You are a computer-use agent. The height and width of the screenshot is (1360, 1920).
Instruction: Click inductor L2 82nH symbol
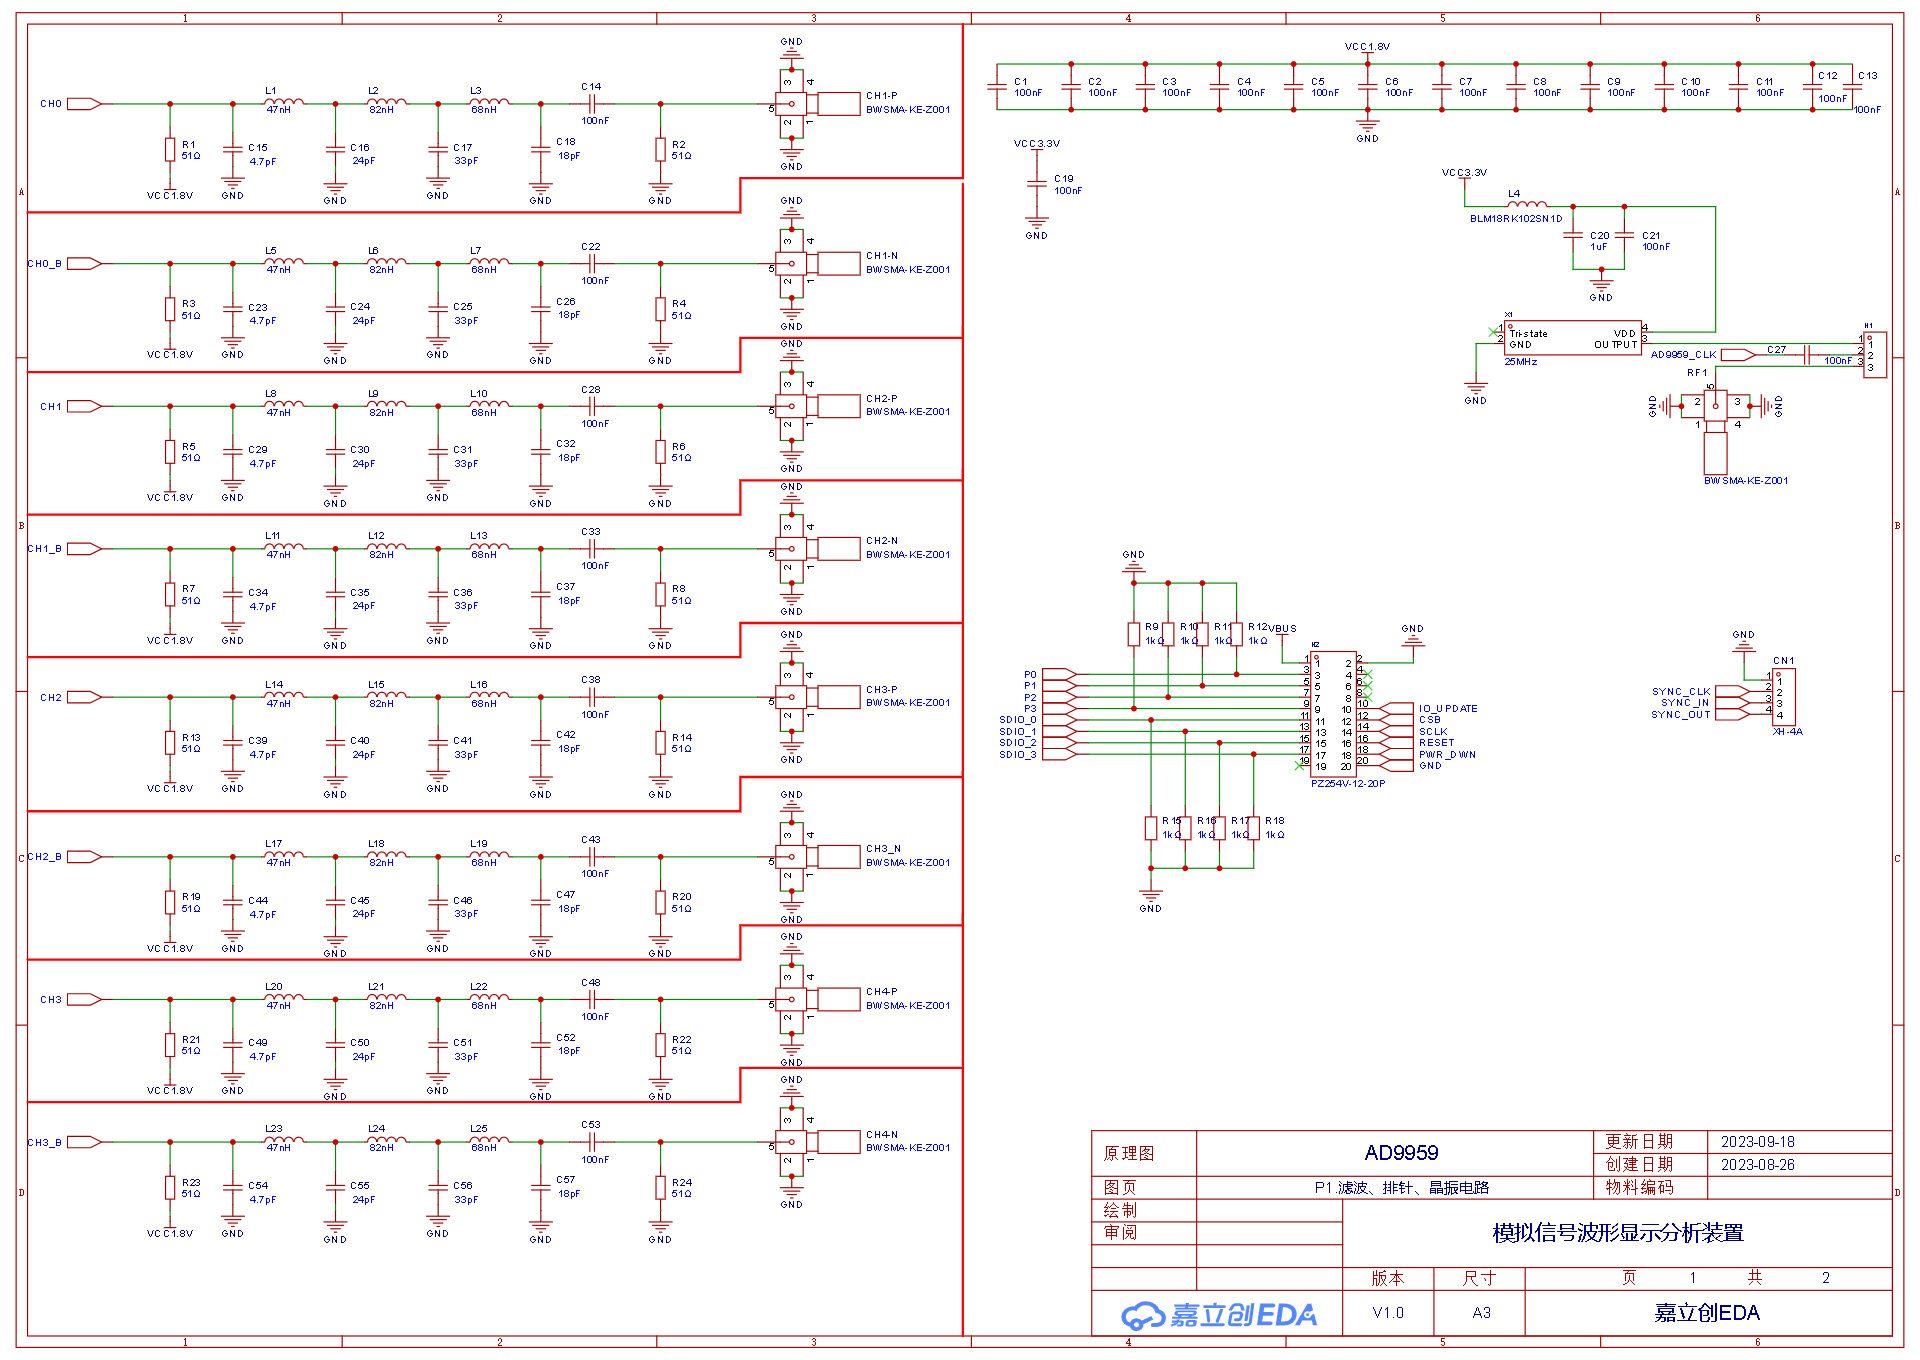point(387,101)
